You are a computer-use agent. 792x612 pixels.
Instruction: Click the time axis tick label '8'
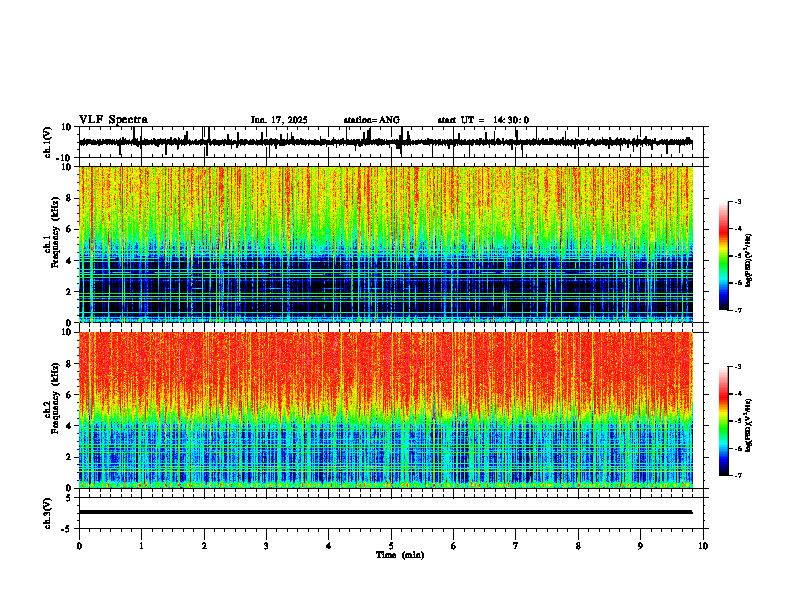point(578,546)
